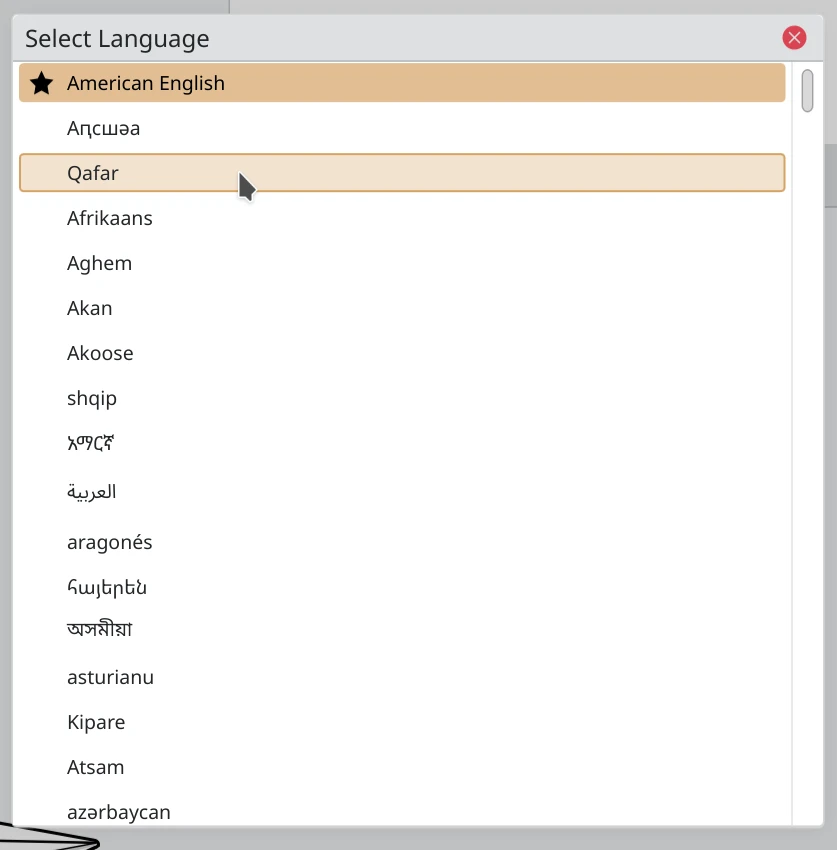Viewport: 837px width, 850px height.
Task: Select Aghem language
Action: point(402,263)
